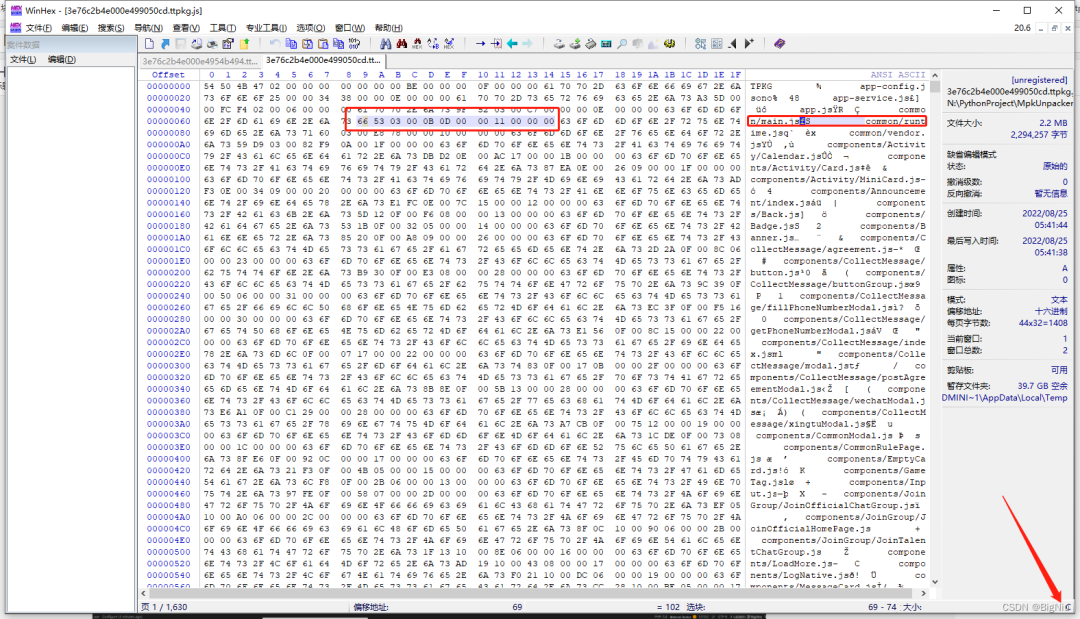This screenshot has height=619, width=1080.
Task: Click the Open disk icon
Action: (559, 43)
